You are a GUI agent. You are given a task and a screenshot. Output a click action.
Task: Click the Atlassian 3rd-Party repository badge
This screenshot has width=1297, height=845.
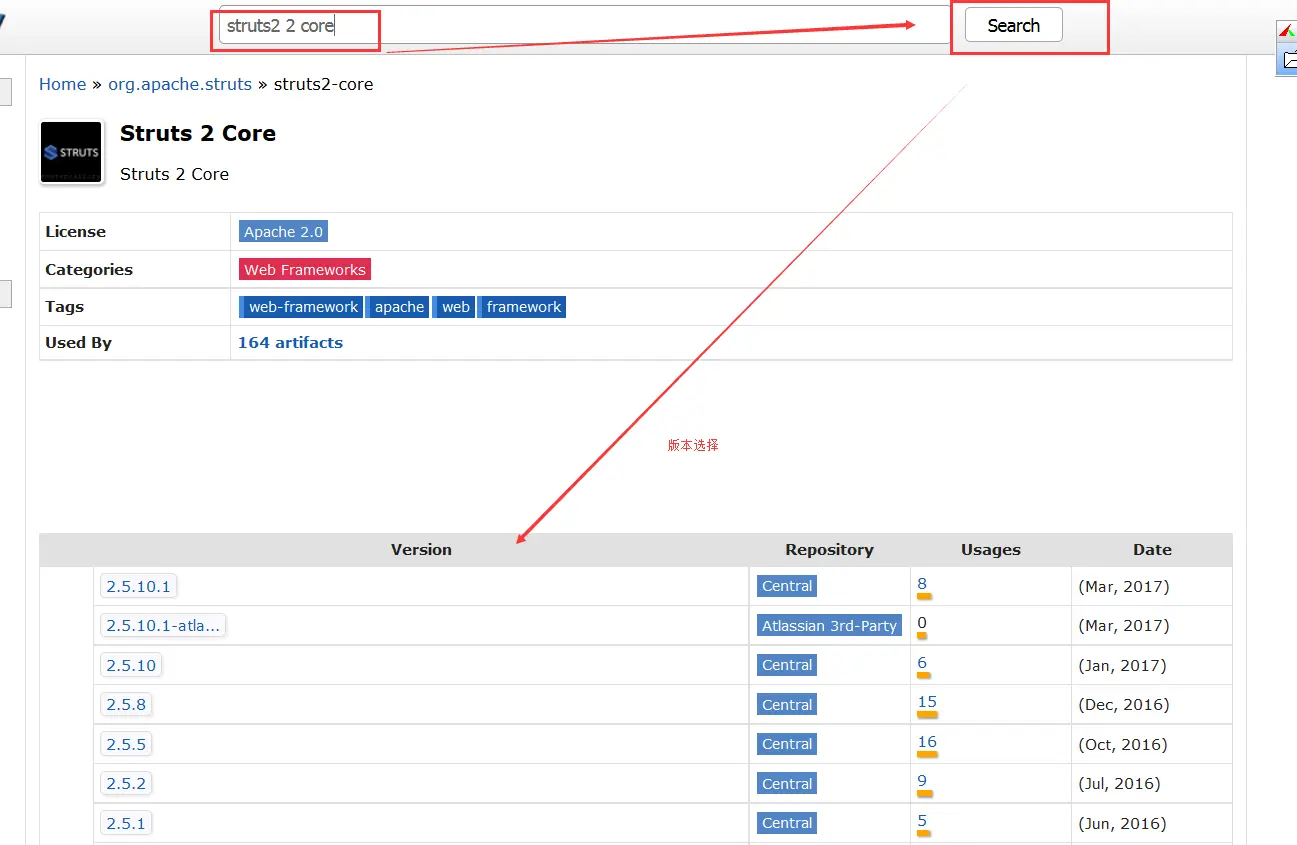(829, 625)
